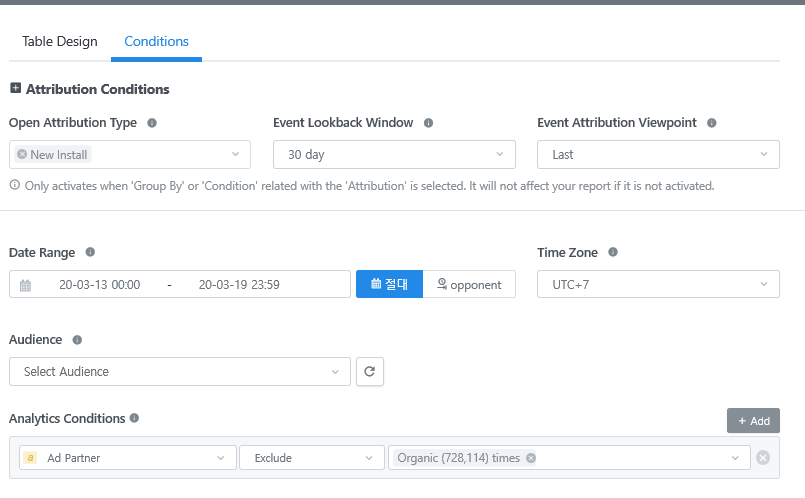The image size is (805, 498).
Task: Click info icon beside Open Attribution Type
Action: [x=152, y=123]
